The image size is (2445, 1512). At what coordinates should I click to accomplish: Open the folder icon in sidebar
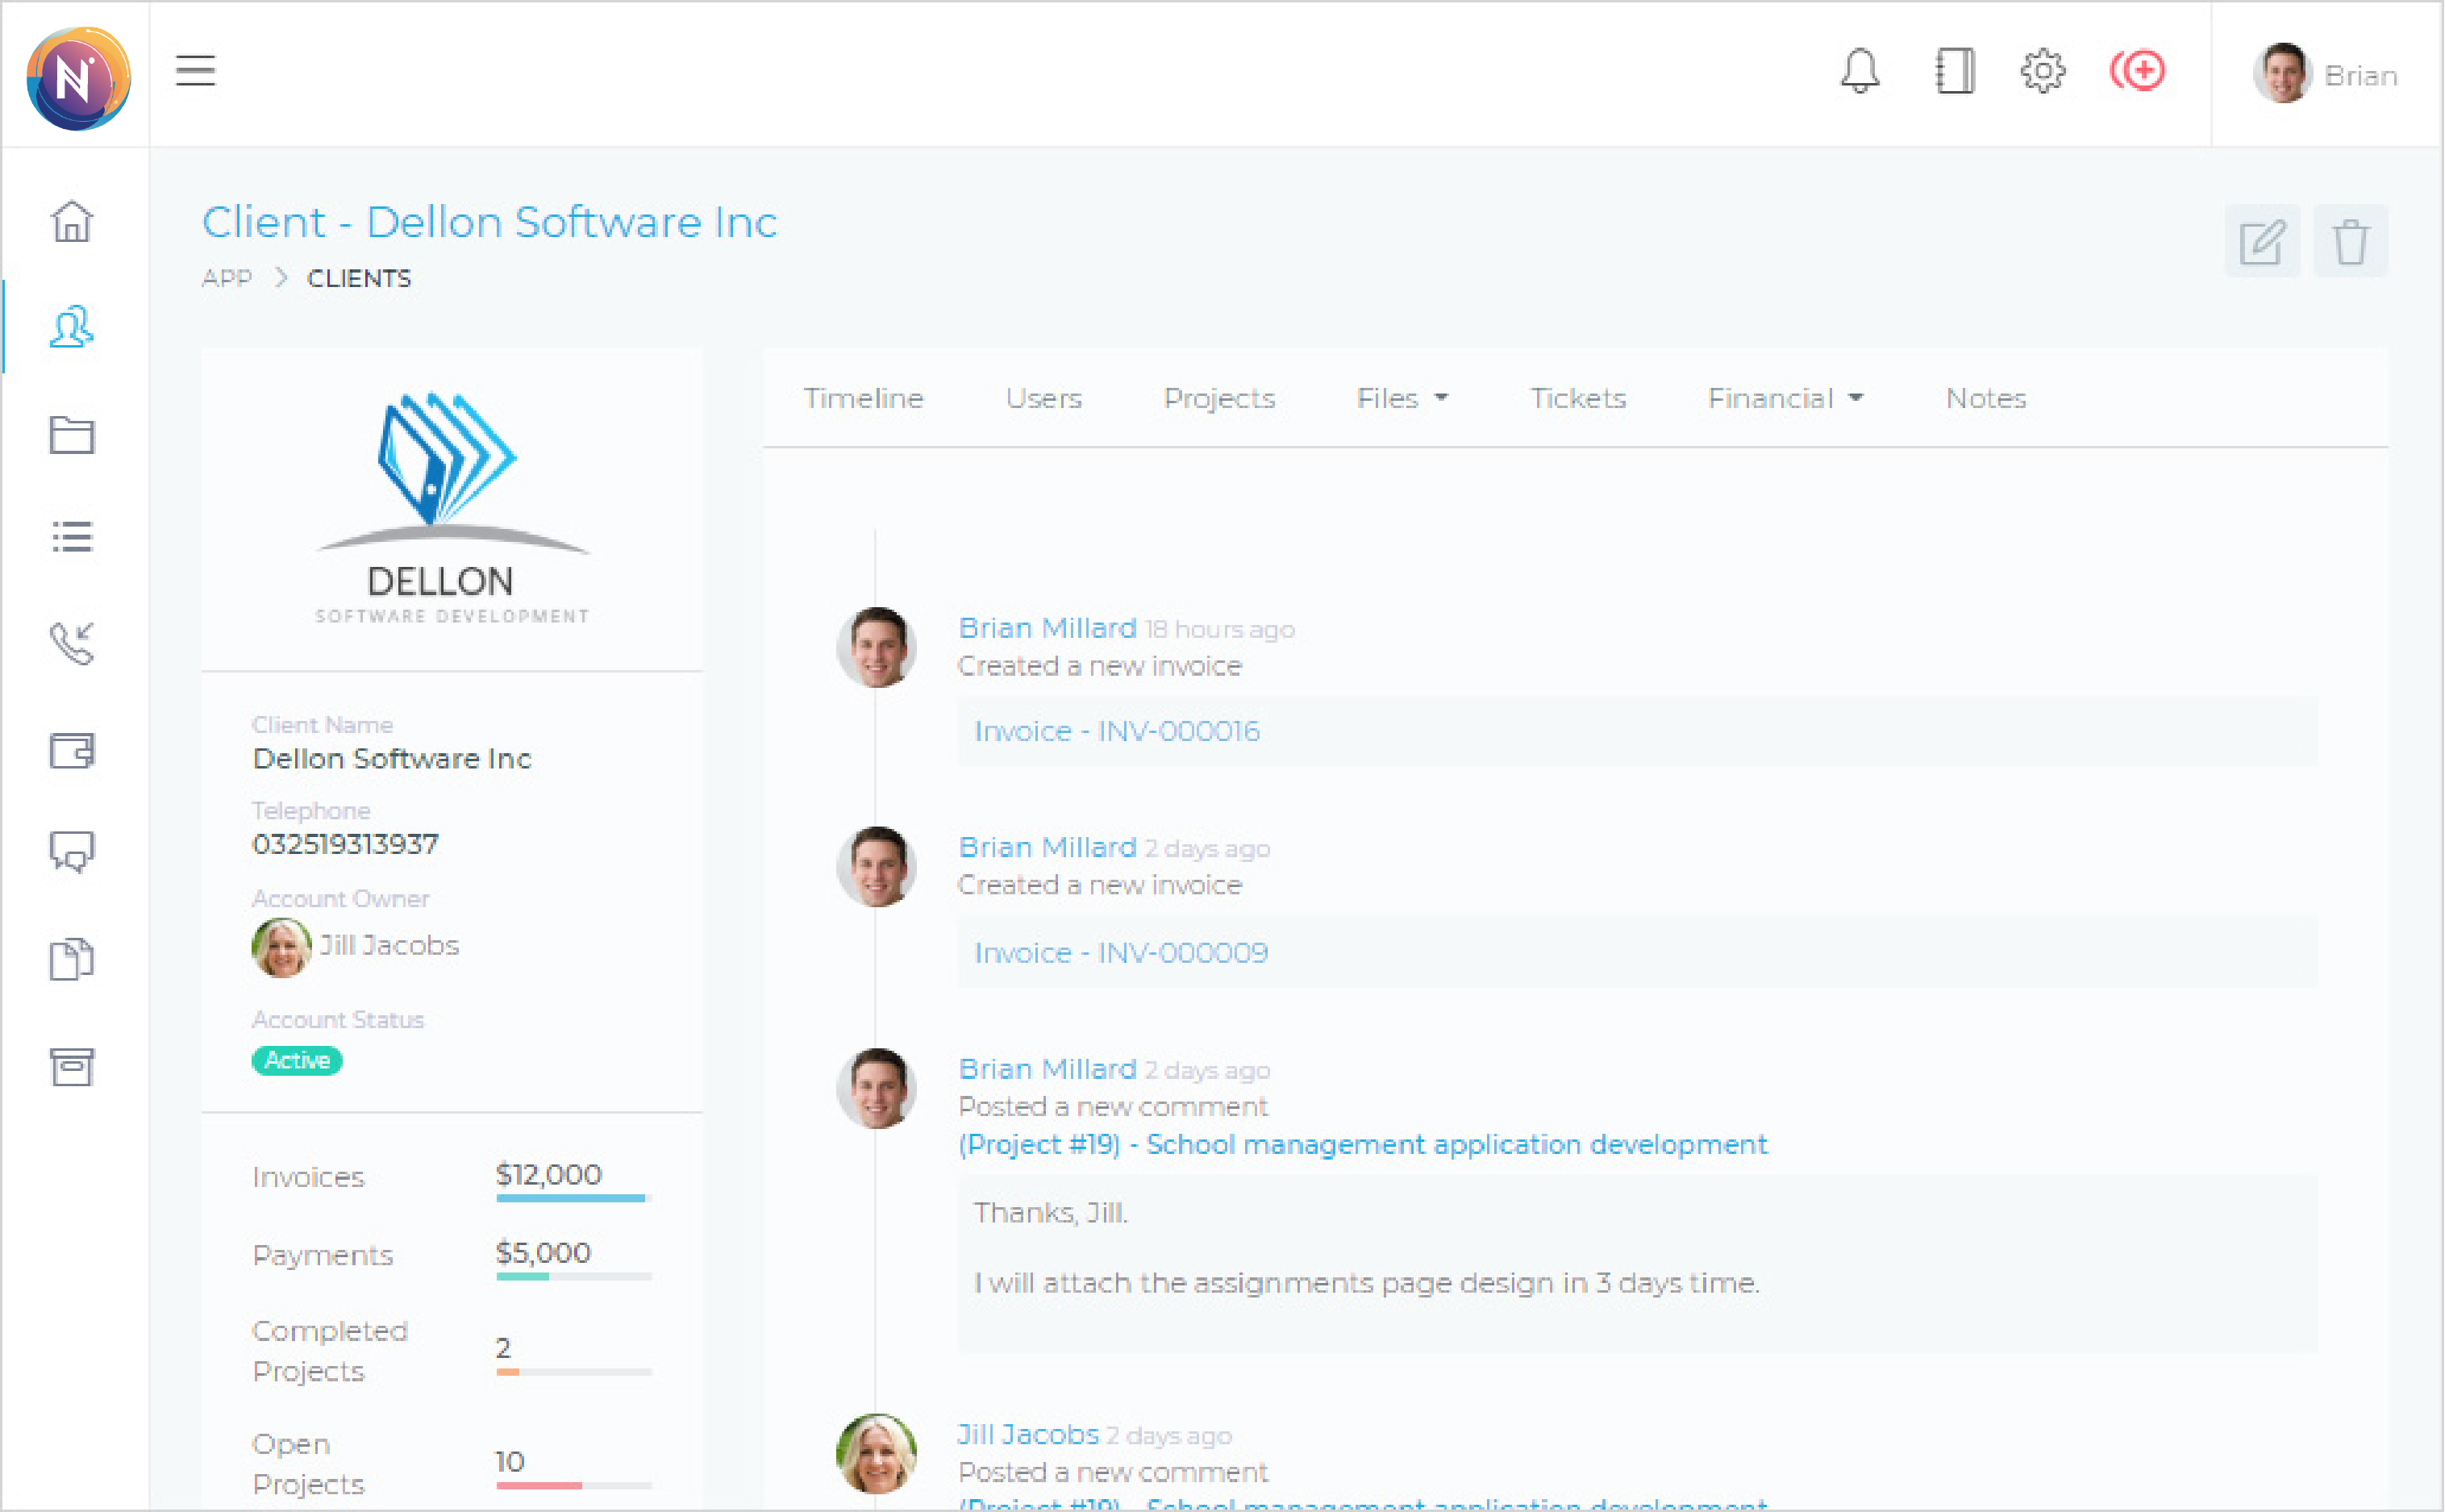(x=72, y=434)
